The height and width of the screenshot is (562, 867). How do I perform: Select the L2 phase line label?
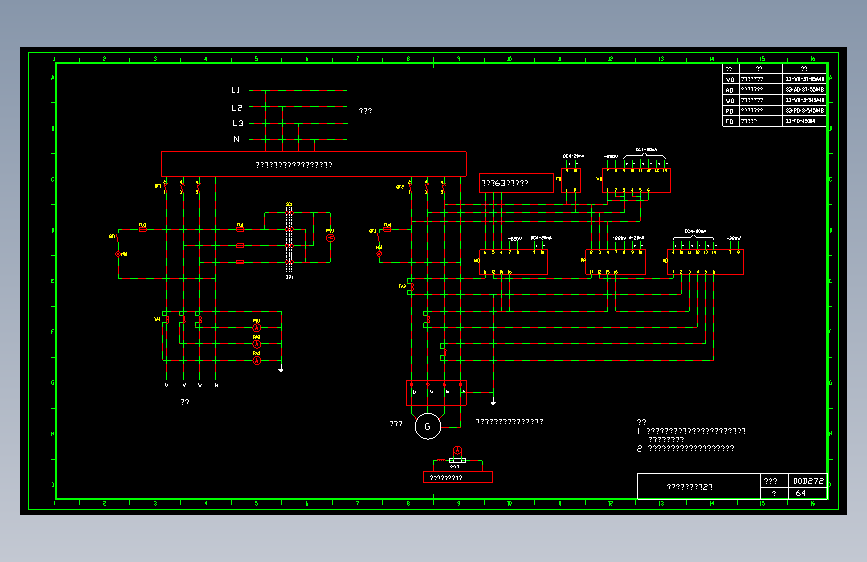(237, 108)
